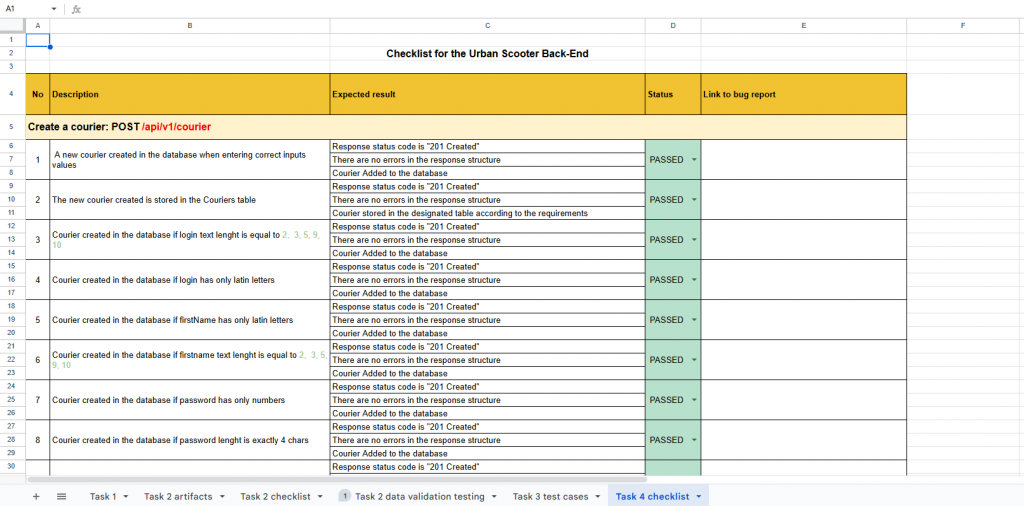The width and height of the screenshot is (1024, 506).
Task: Open PASSED status dropdown for test case 7
Action: tap(694, 400)
